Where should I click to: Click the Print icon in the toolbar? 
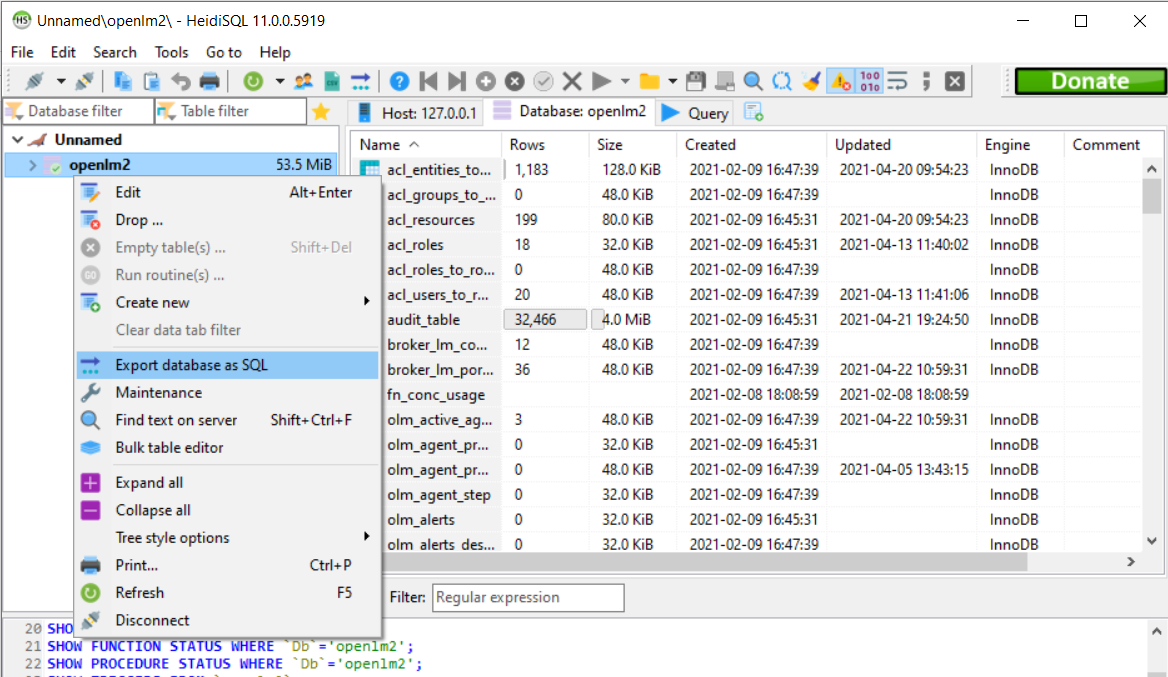(209, 81)
